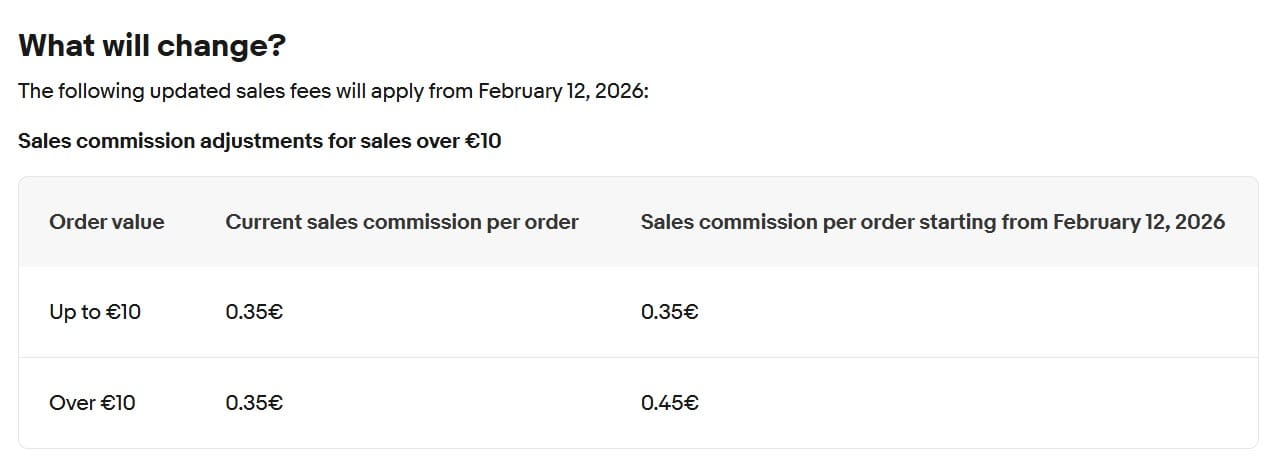Click current 0.35€ commission in "Over €10" row
Image resolution: width=1281 pixels, height=476 pixels.
coord(254,403)
